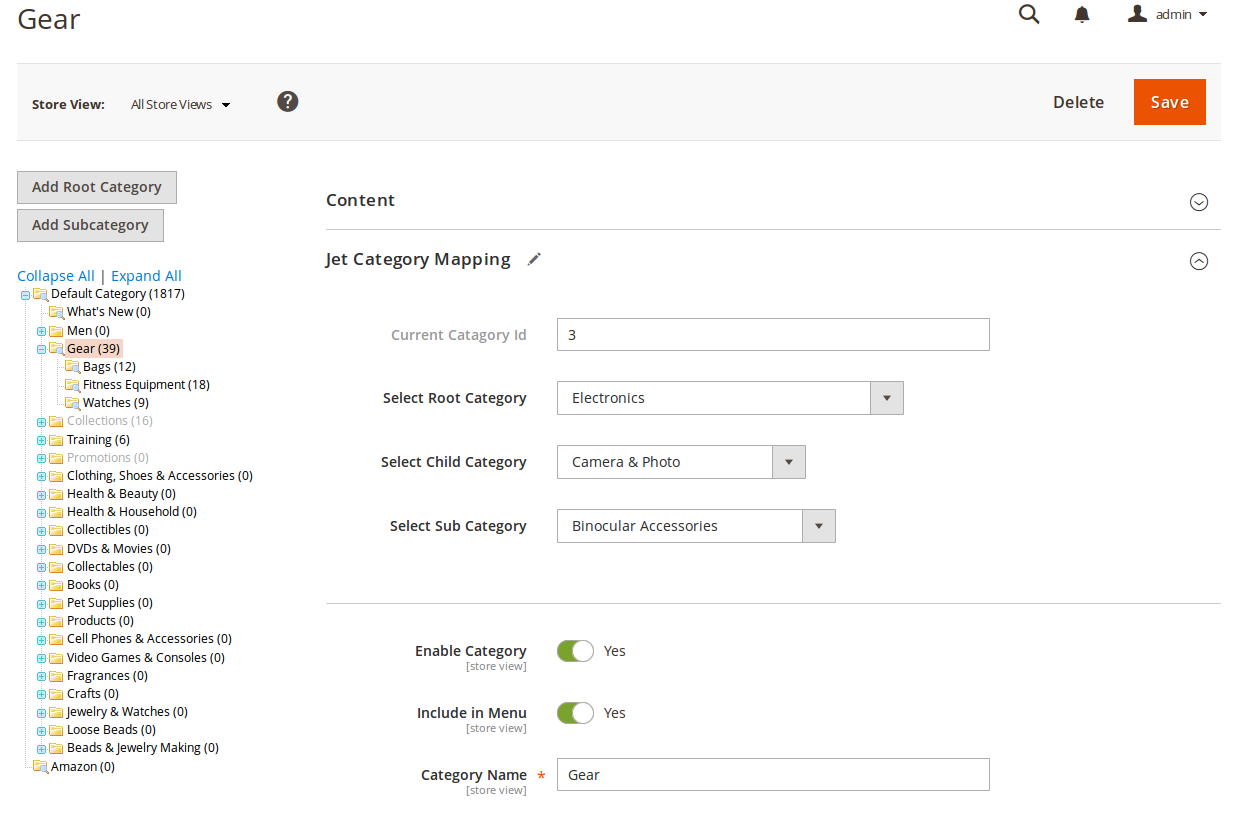Click the Delete button
The height and width of the screenshot is (818, 1250).
(1078, 102)
